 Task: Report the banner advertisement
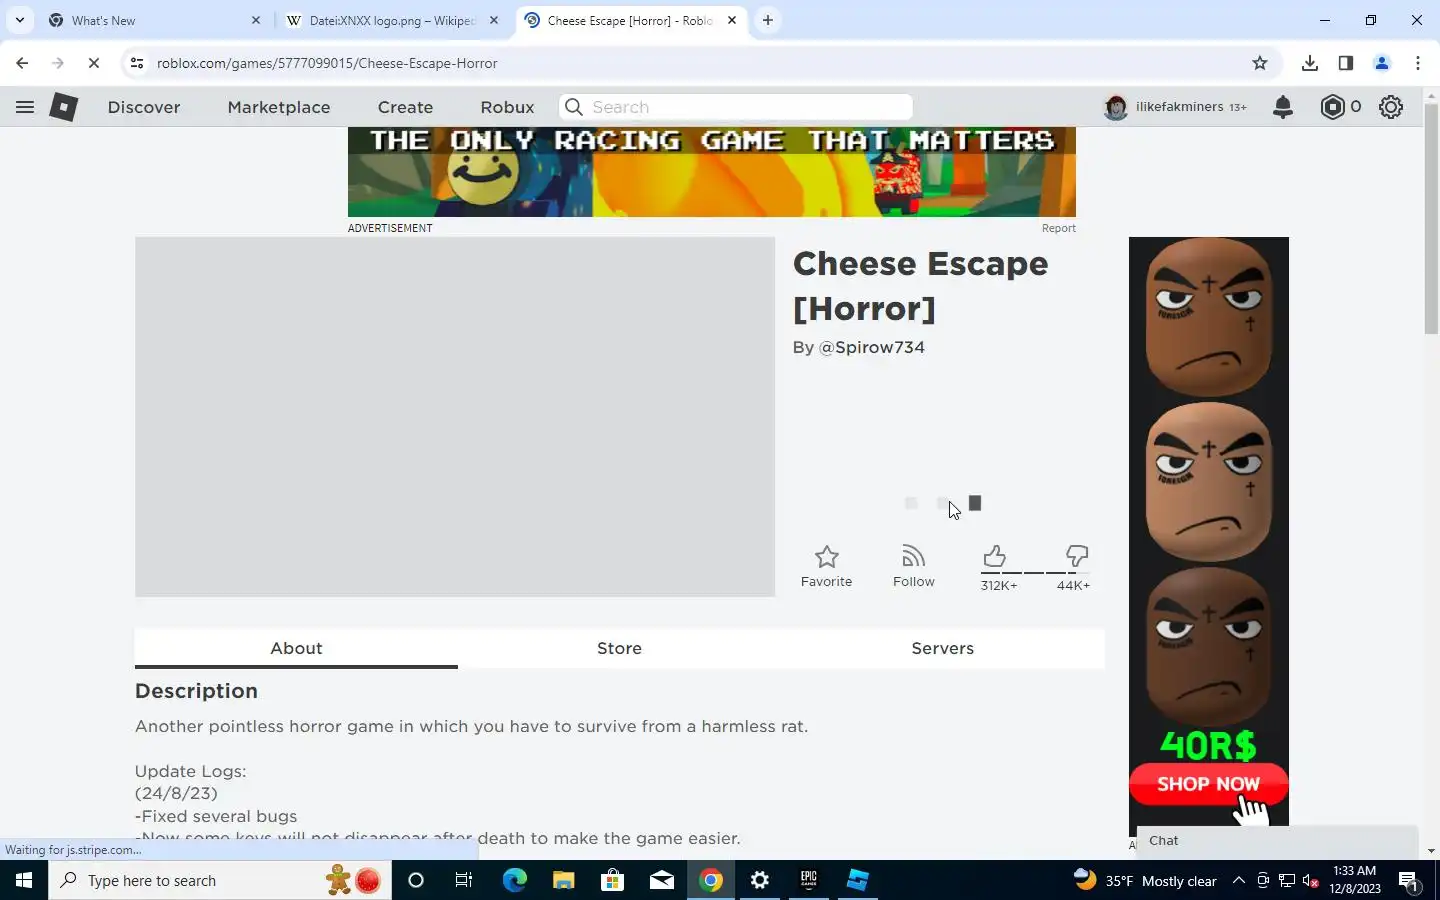click(1058, 228)
